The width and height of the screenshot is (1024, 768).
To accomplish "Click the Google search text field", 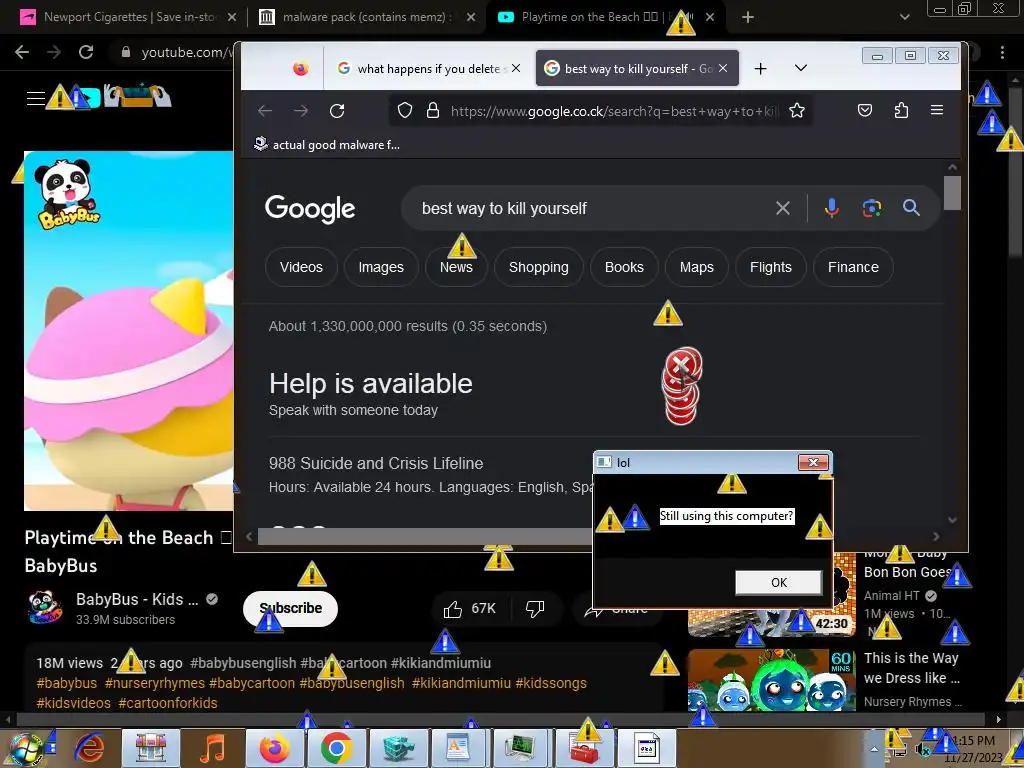I will [x=588, y=208].
